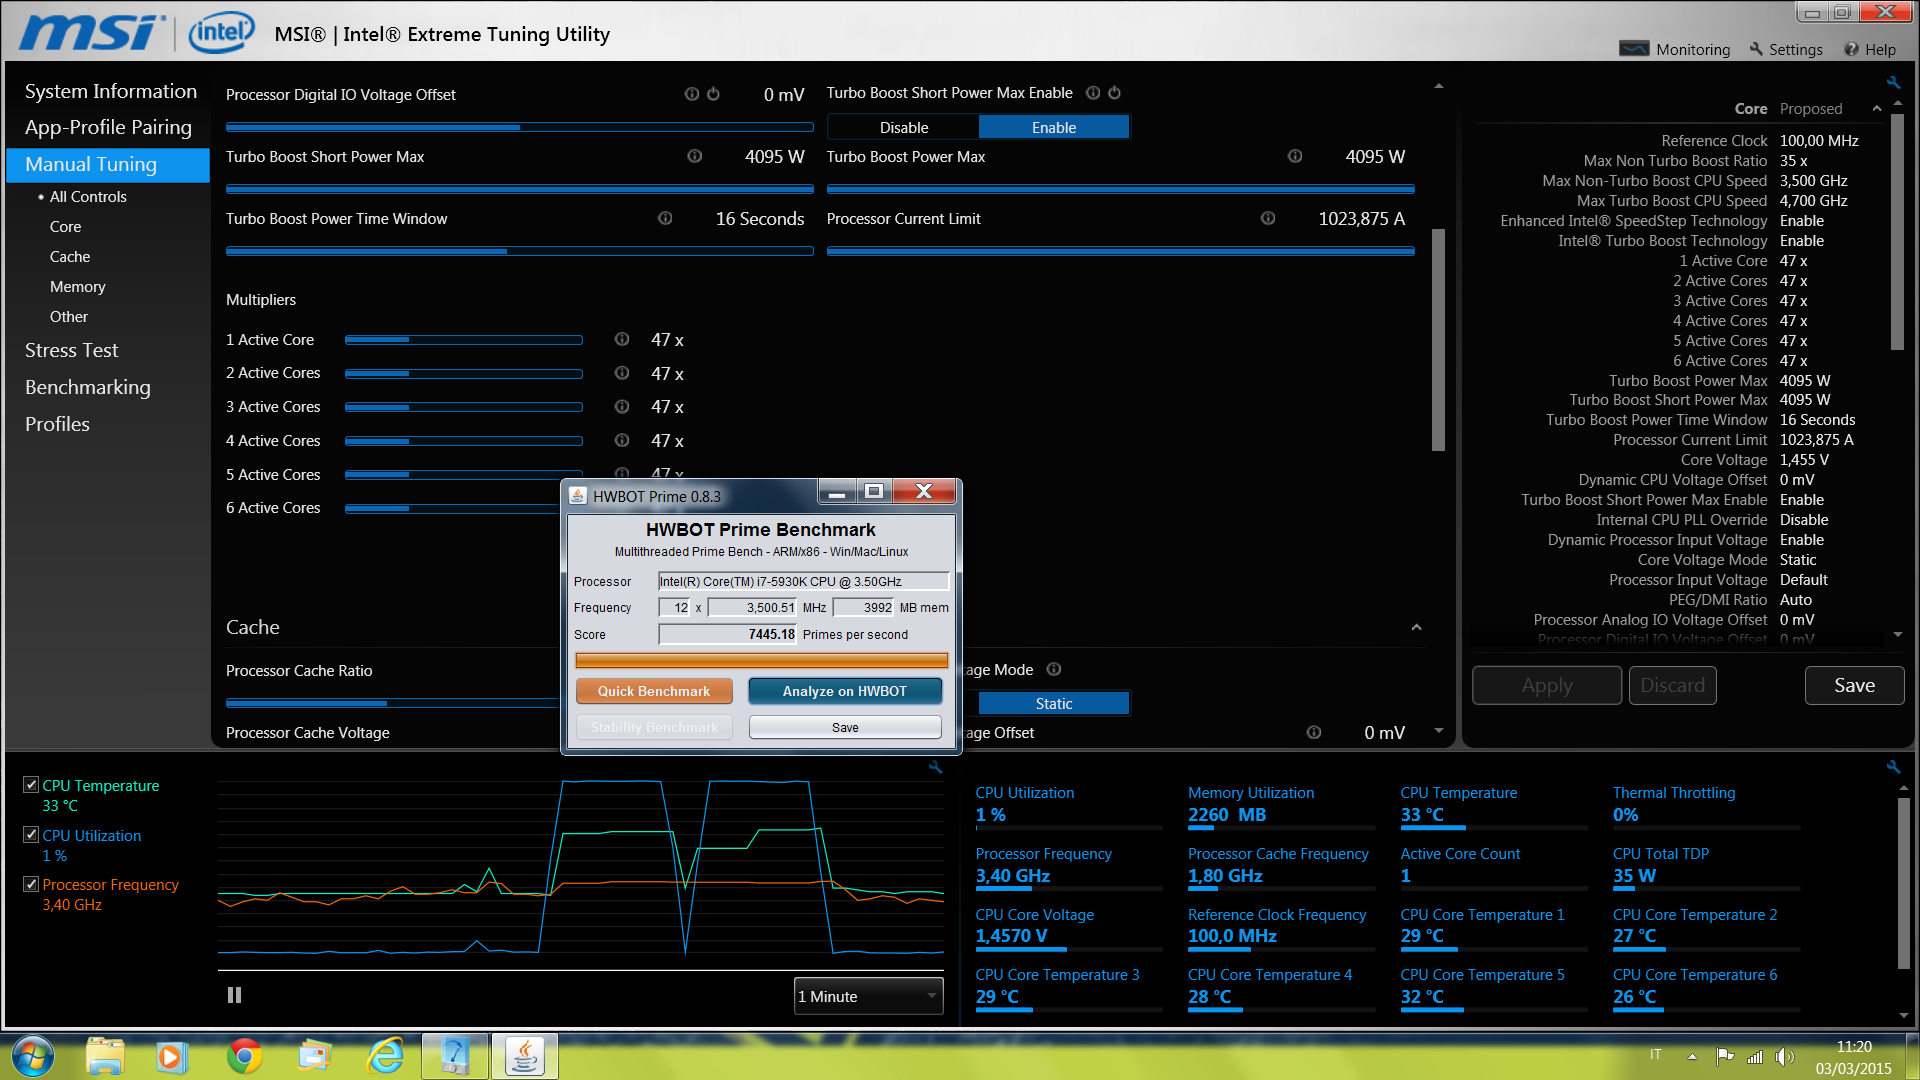Open the wrench icon above the proposed settings panel
This screenshot has height=1080, width=1920.
pos(1893,83)
